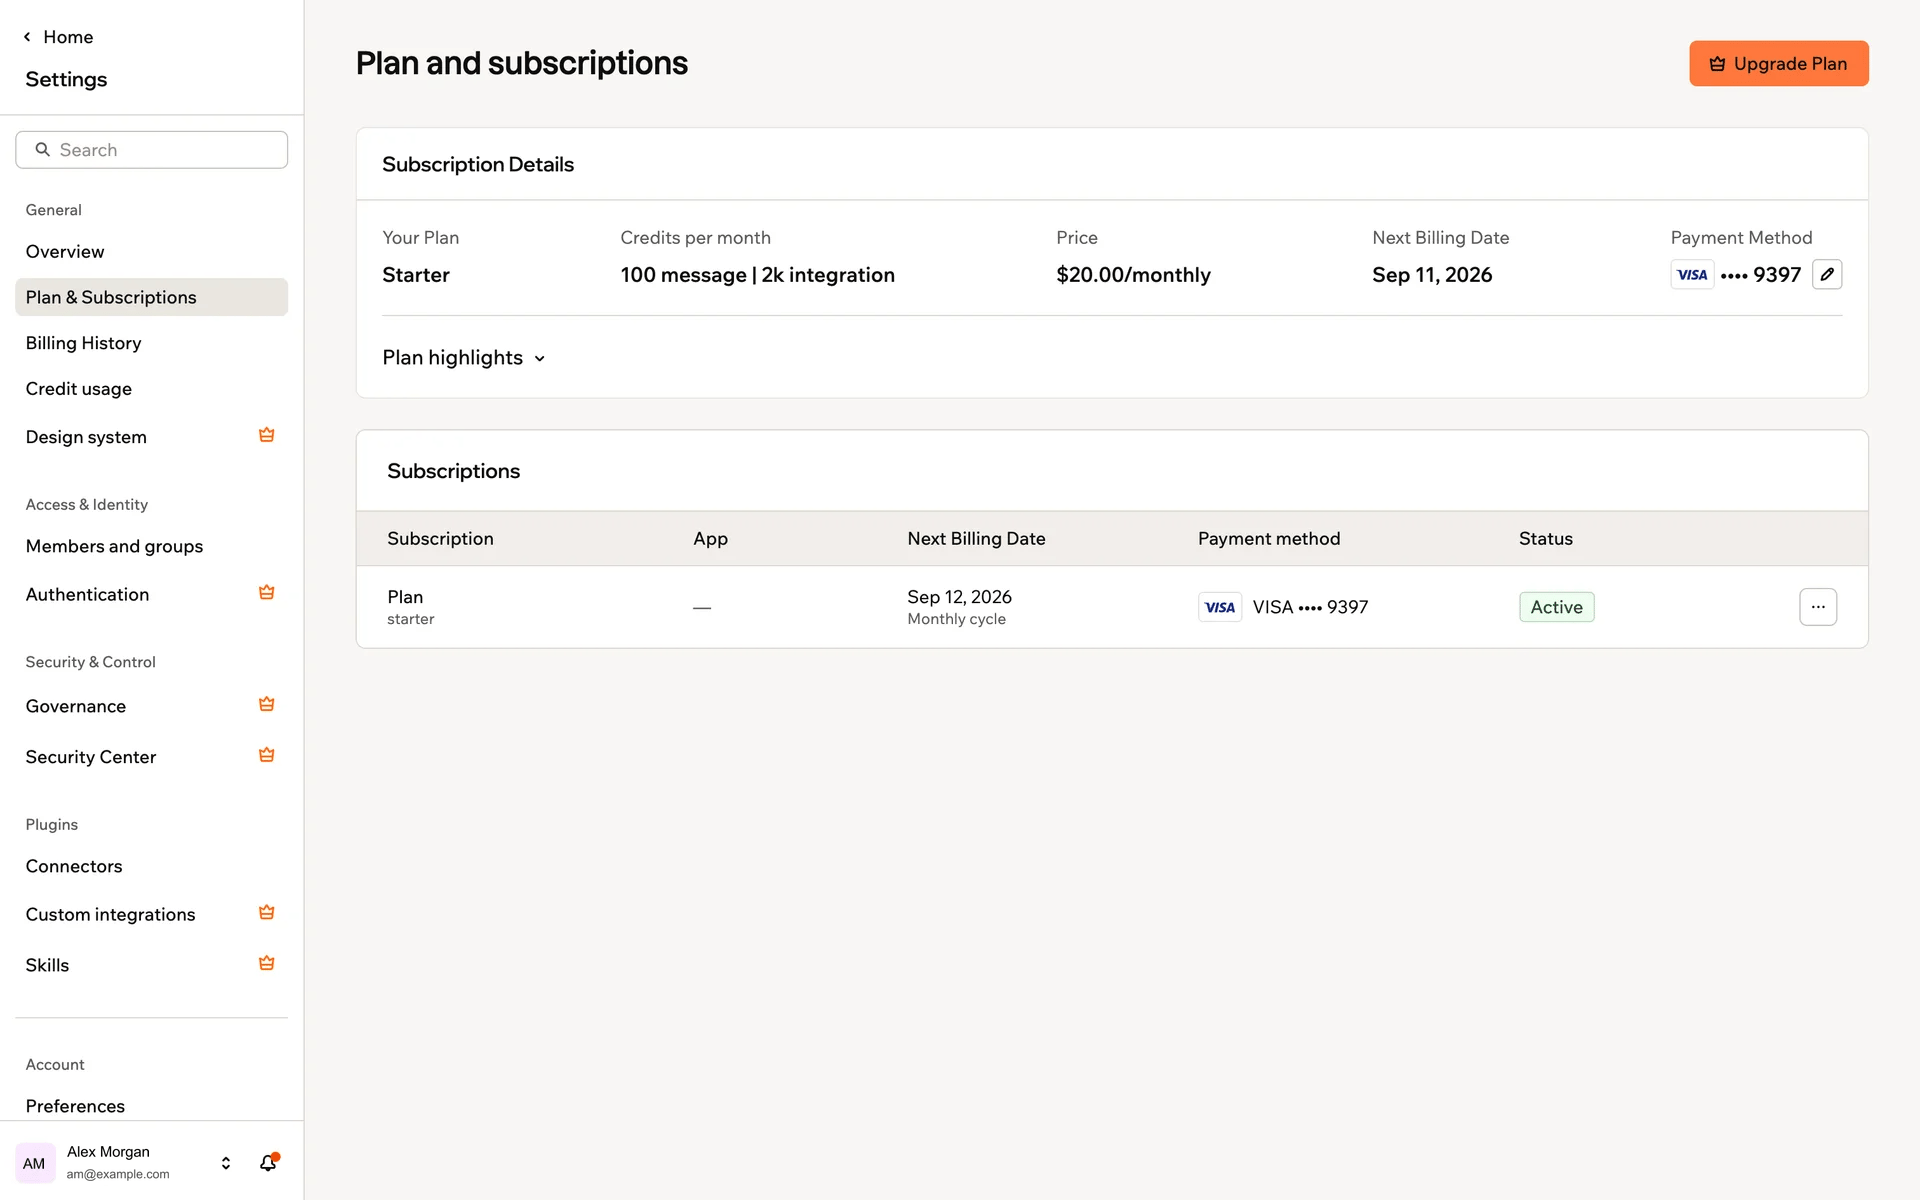Click the $20.00/monthly price value

click(1133, 275)
